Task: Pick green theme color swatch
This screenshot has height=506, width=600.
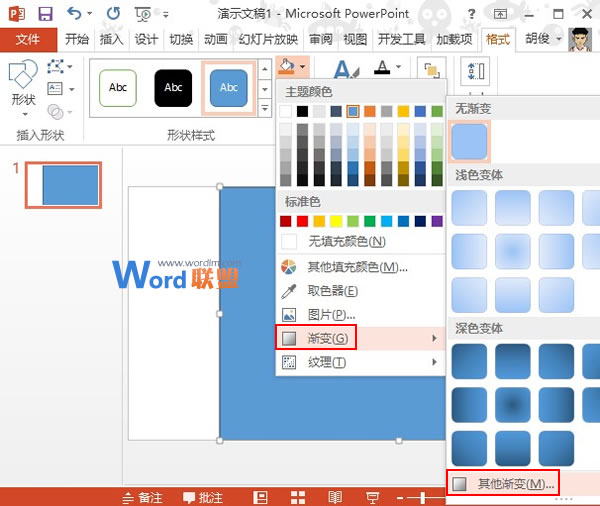Action: (437, 111)
